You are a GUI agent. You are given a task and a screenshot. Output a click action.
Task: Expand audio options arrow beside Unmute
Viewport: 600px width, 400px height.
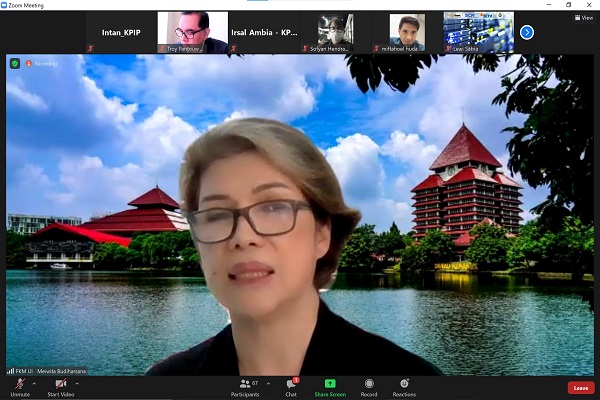coord(35,382)
